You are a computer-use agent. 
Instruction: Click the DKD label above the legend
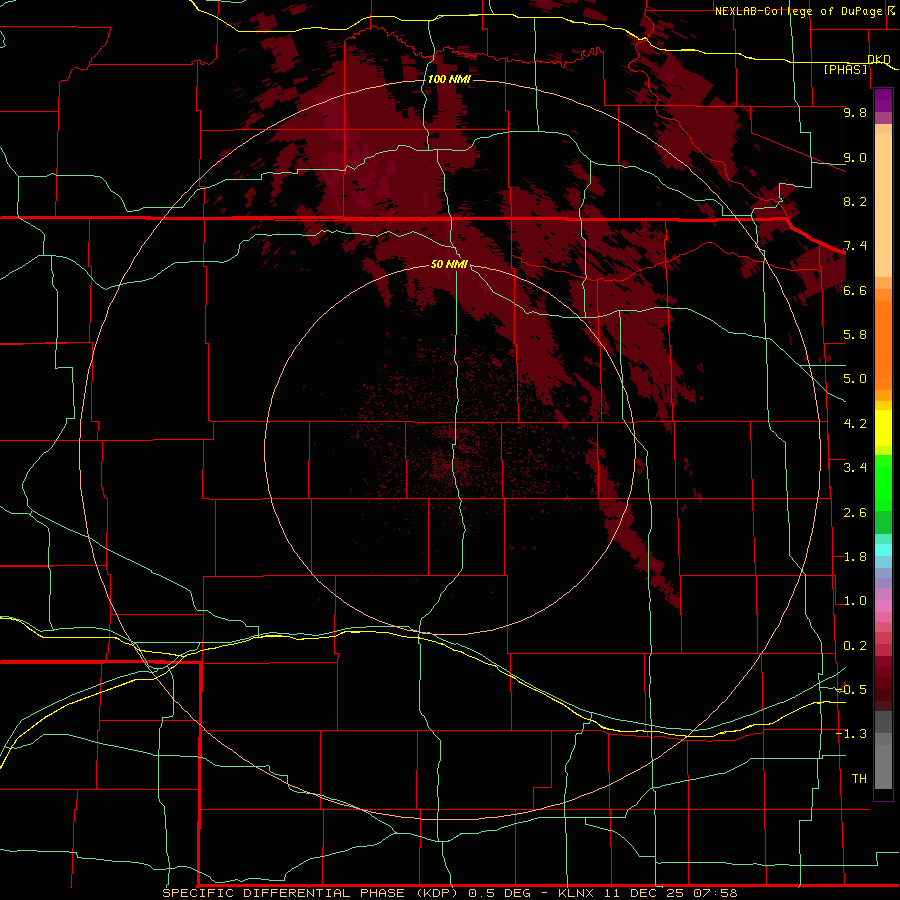pos(879,59)
